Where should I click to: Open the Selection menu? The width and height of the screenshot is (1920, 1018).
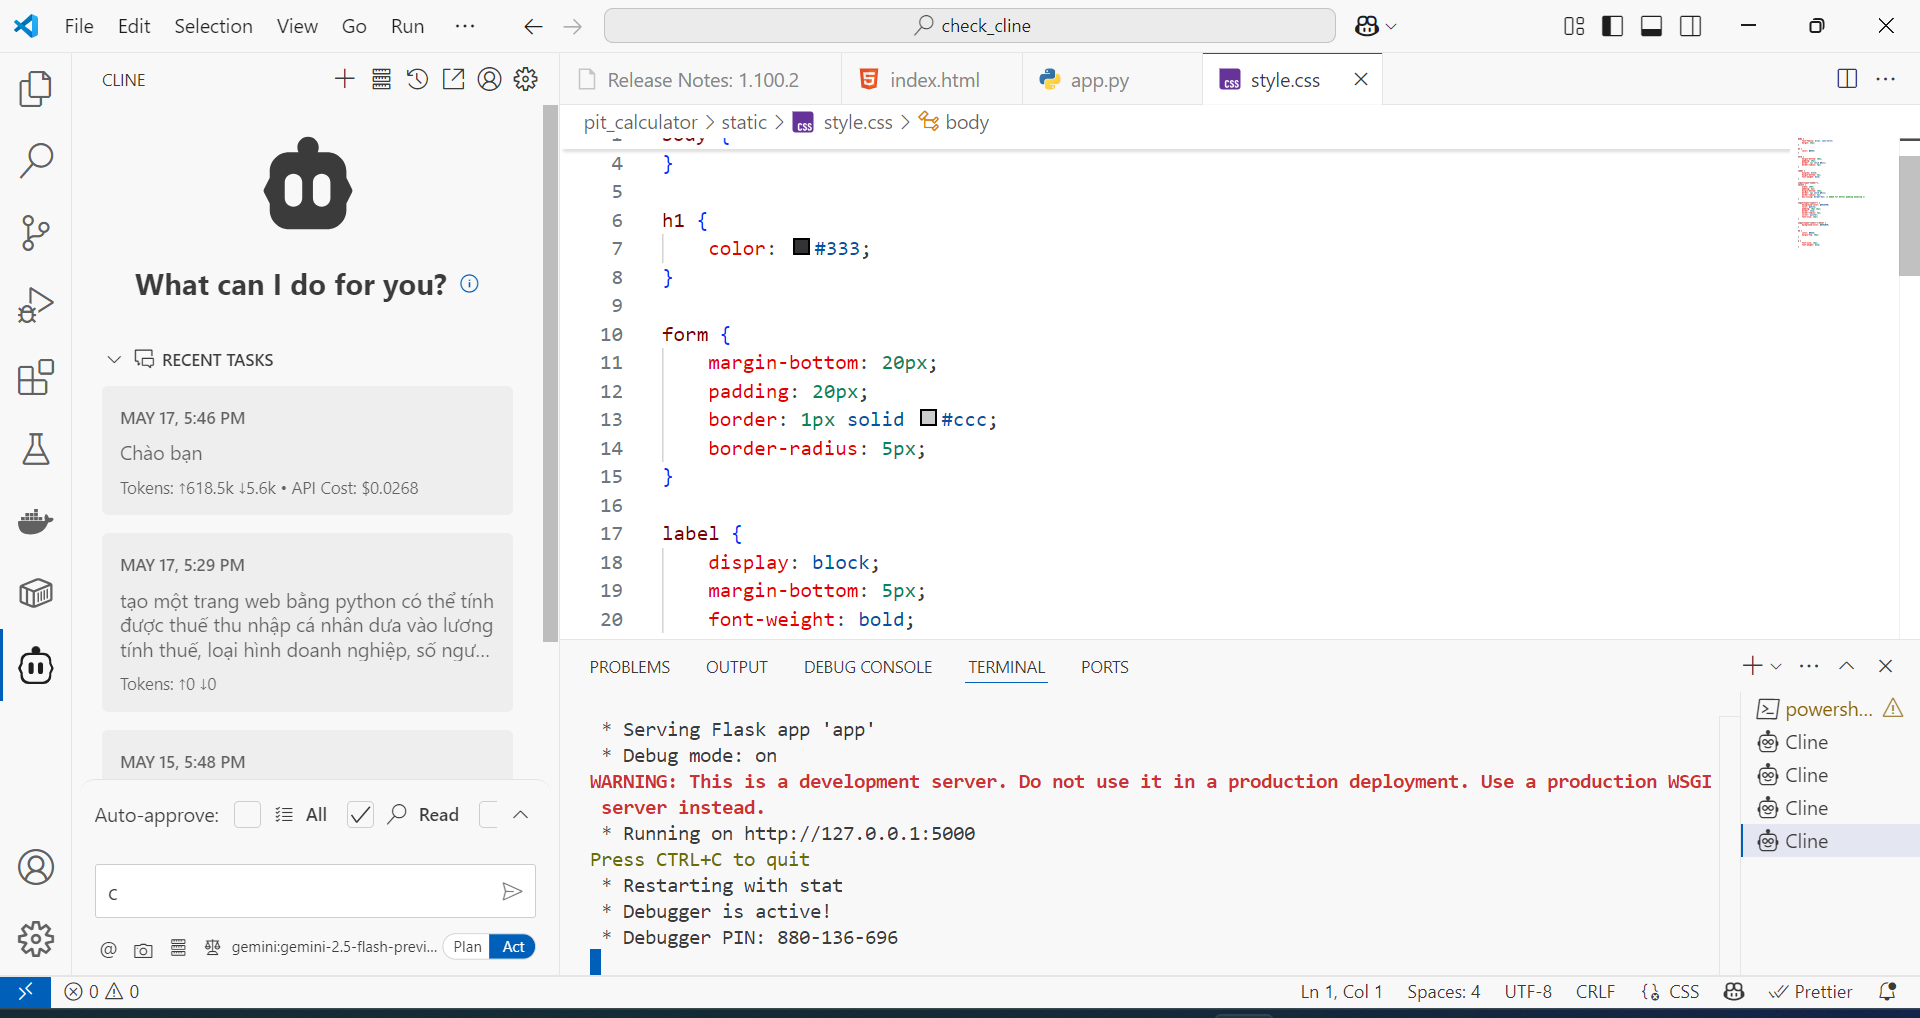pos(213,26)
